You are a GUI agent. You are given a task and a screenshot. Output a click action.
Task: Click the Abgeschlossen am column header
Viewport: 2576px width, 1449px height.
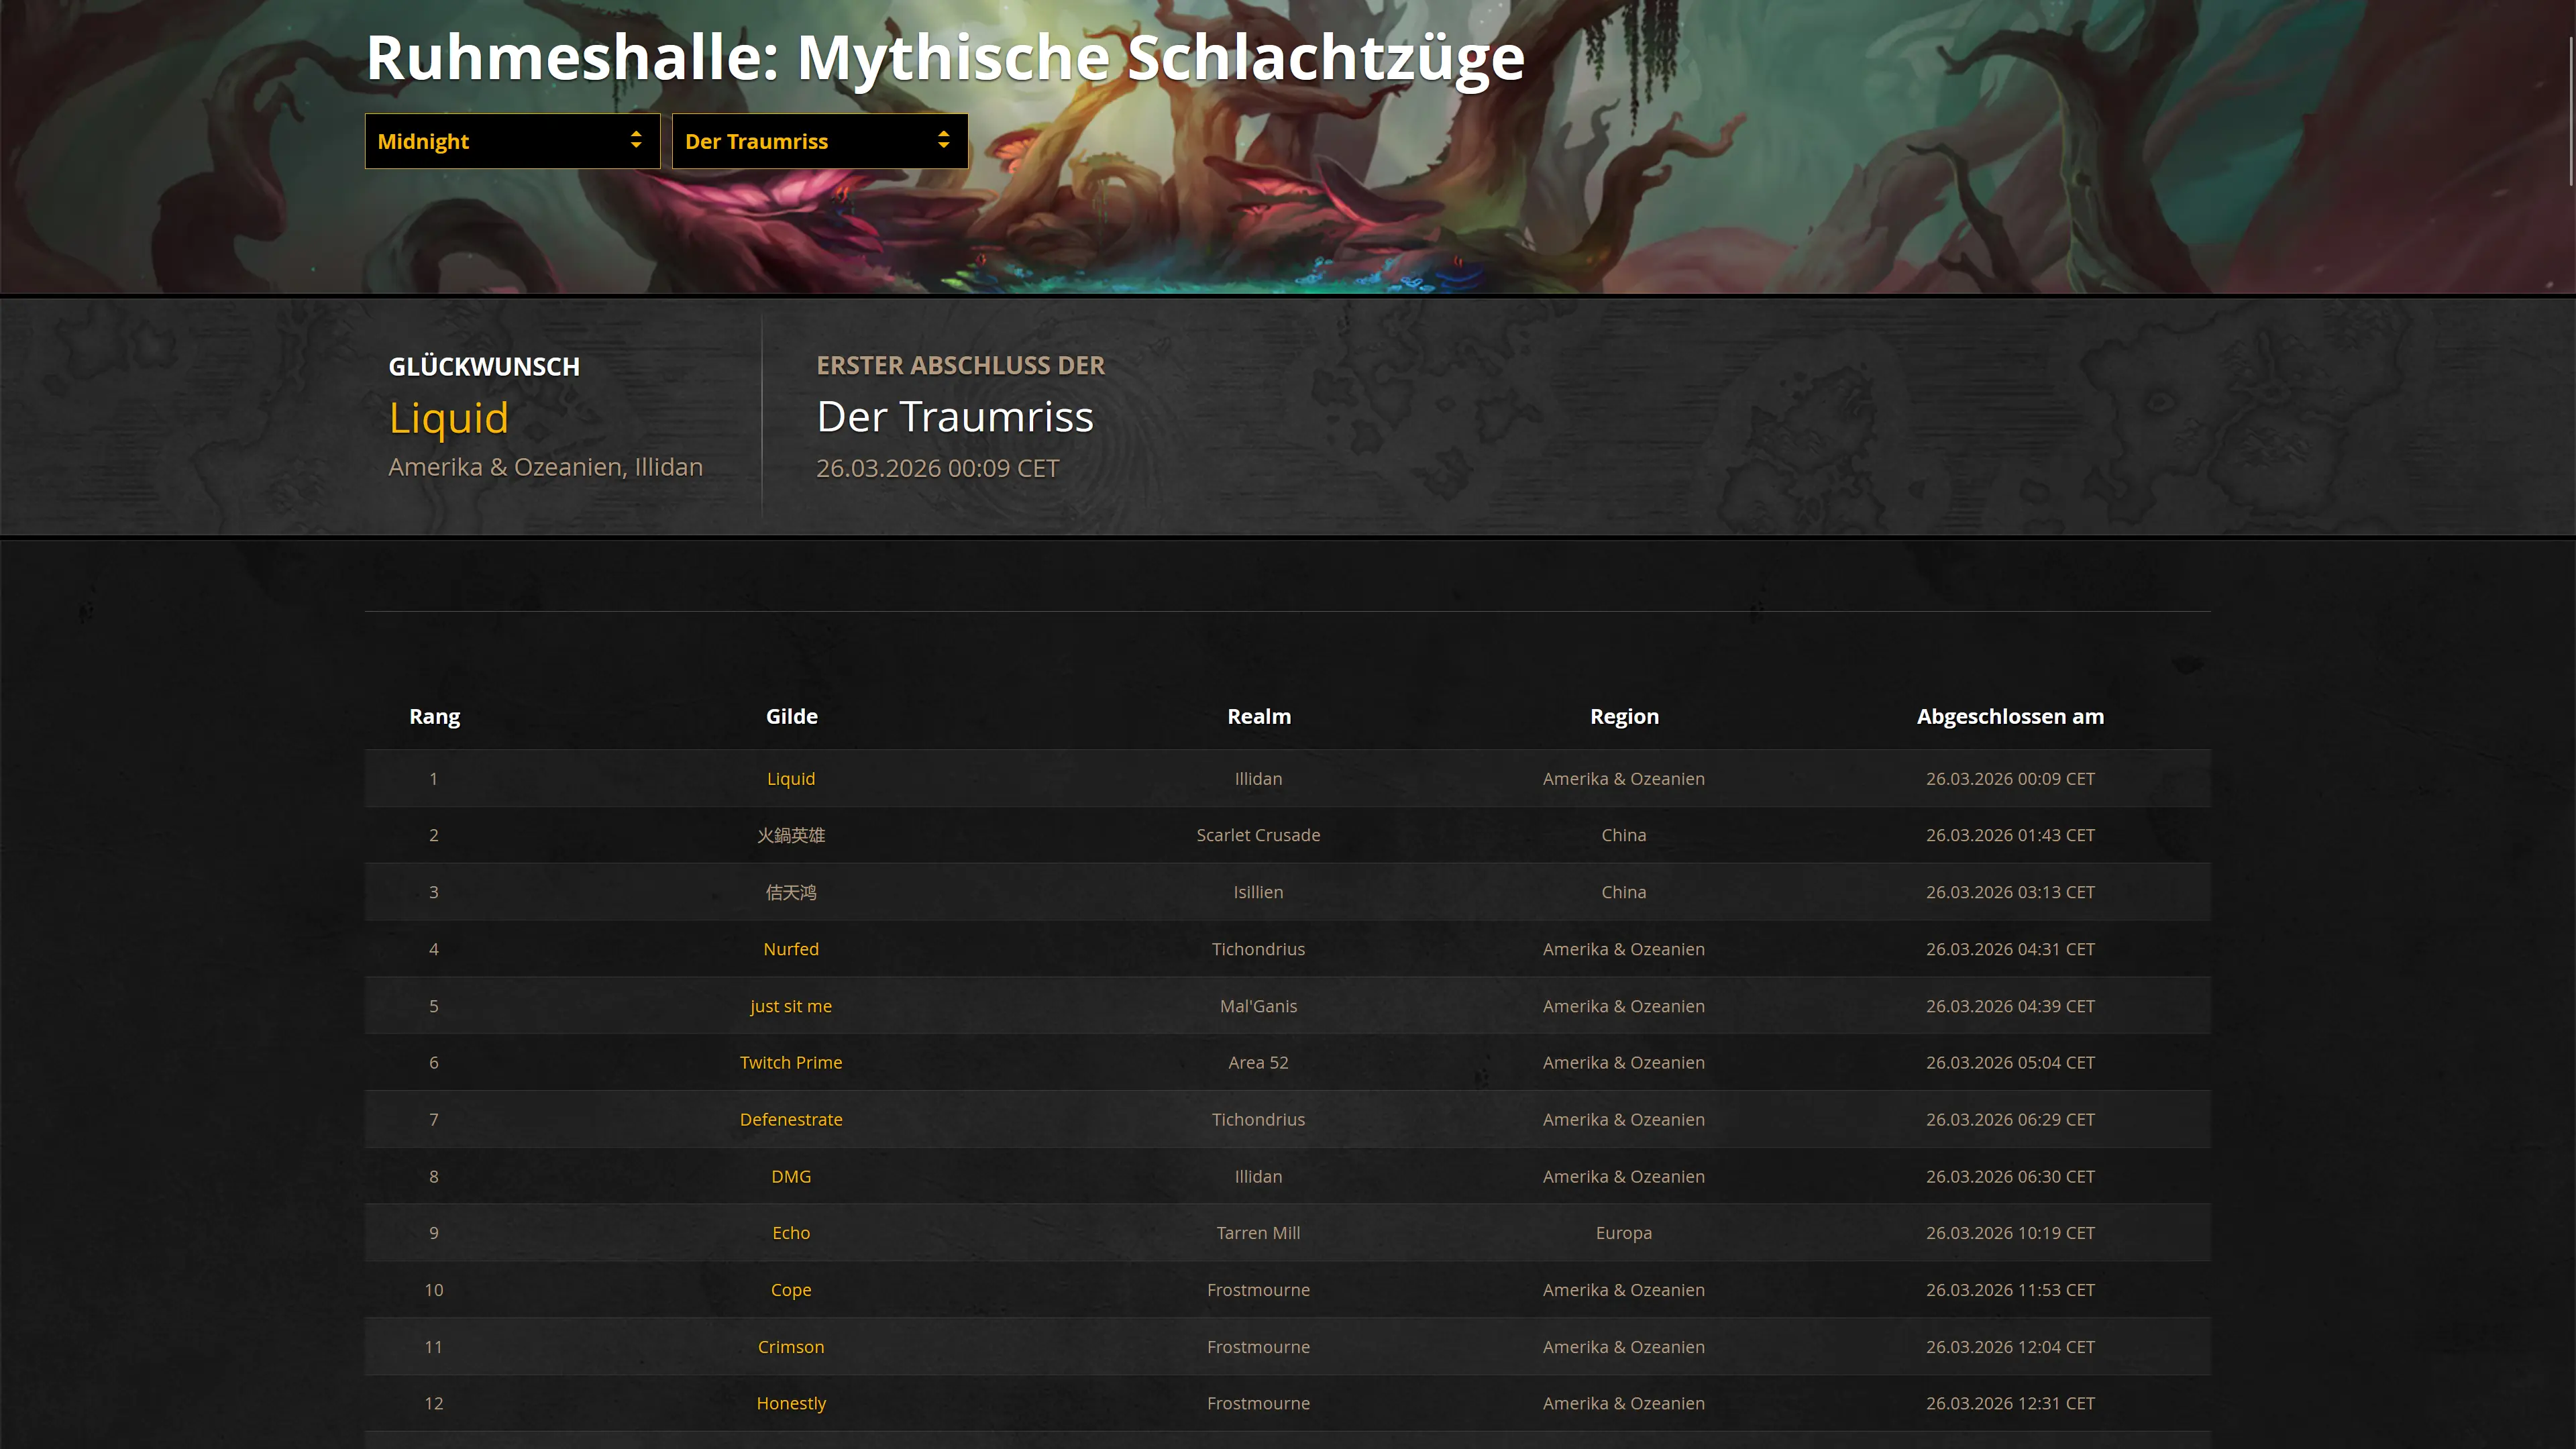(2009, 716)
